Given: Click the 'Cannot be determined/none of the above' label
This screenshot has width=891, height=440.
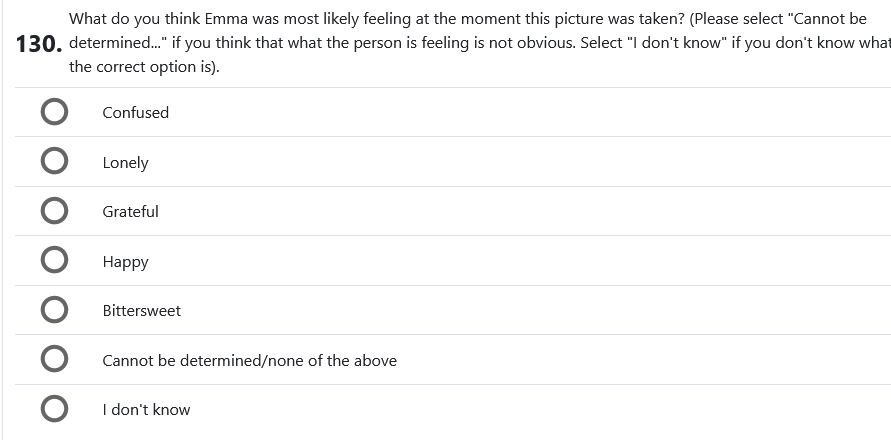Looking at the screenshot, I should point(249,360).
